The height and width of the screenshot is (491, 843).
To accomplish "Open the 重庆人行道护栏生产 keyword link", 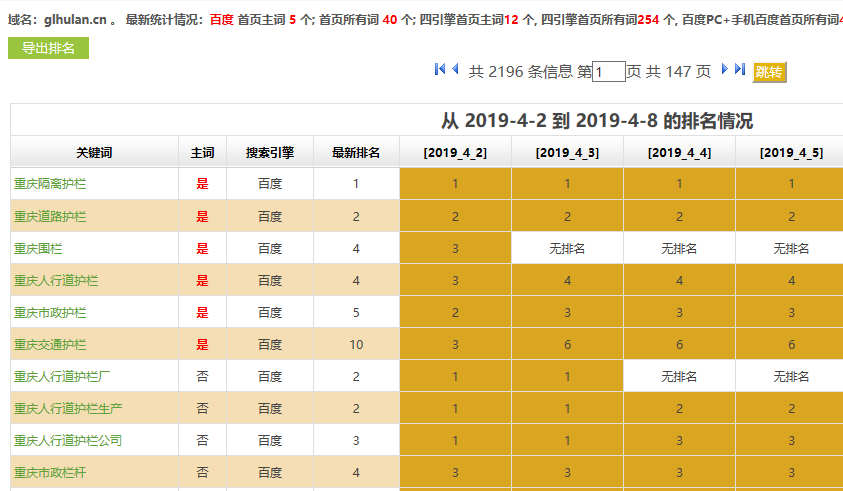I will [68, 408].
